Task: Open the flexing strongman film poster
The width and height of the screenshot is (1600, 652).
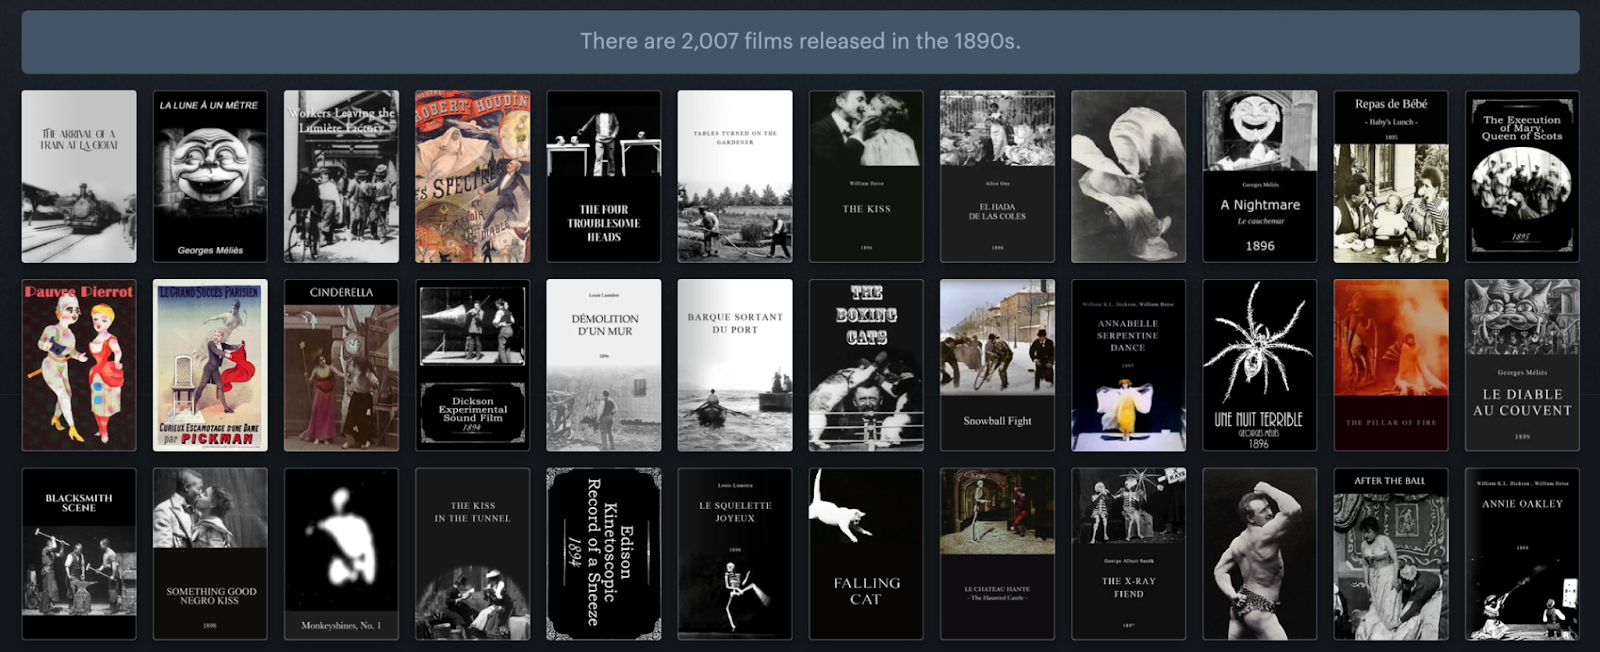Action: (1260, 554)
